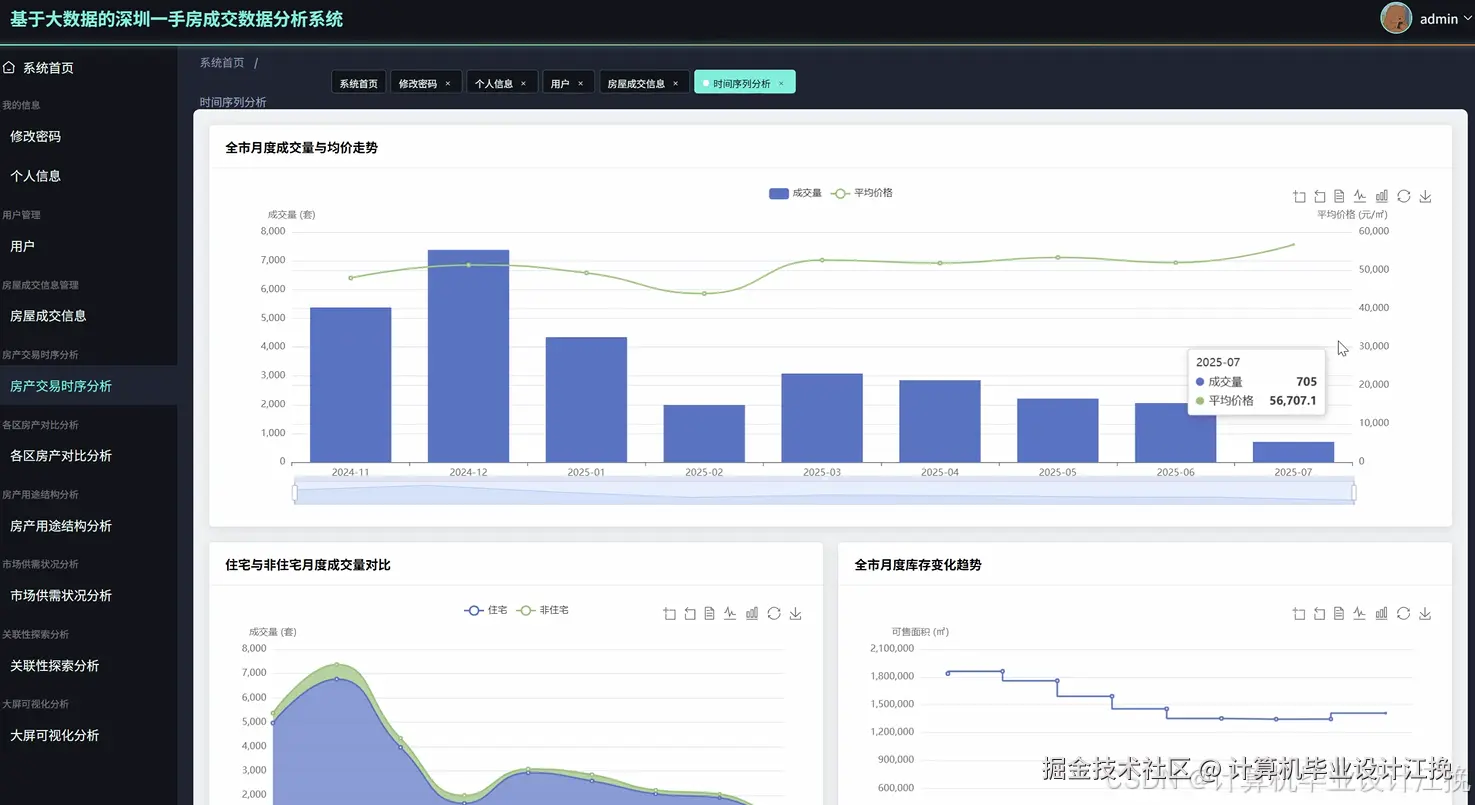This screenshot has width=1475, height=805.
Task: Click the 2024-12 bar in the 成交量 chart
Action: [468, 356]
